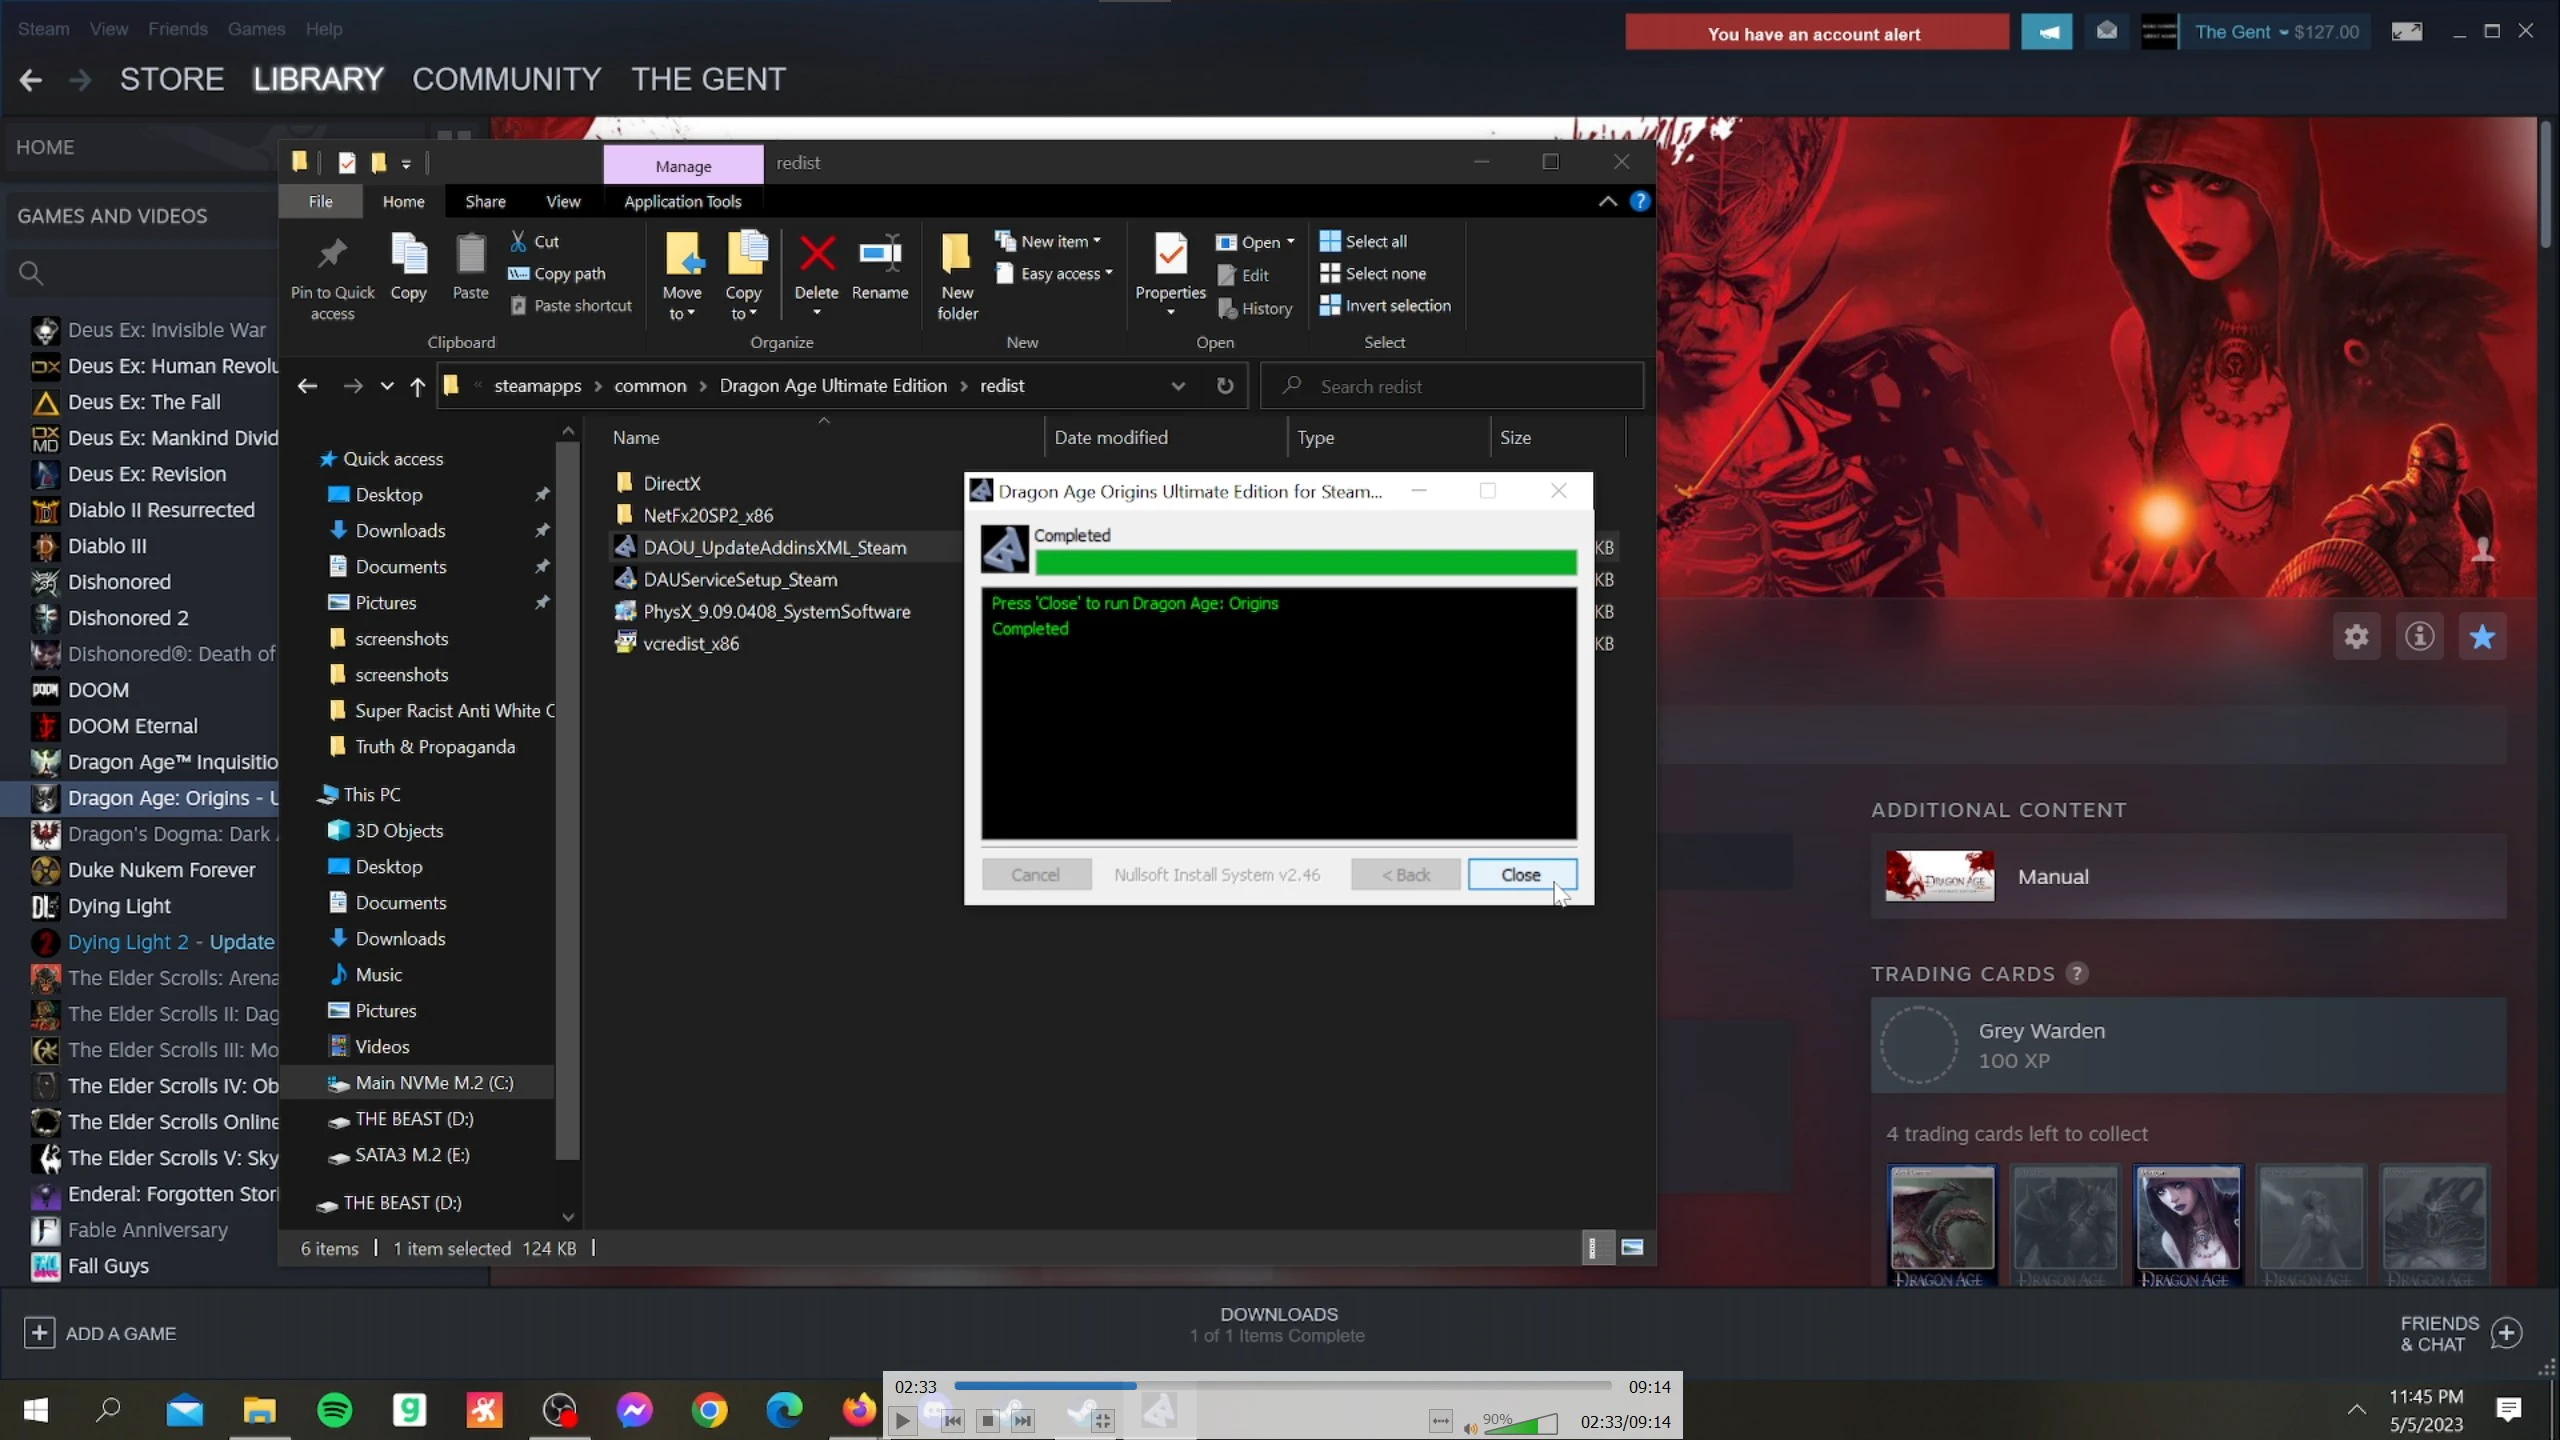Collapse the Explorer ribbon chevron
The width and height of the screenshot is (2560, 1440).
1607,202
